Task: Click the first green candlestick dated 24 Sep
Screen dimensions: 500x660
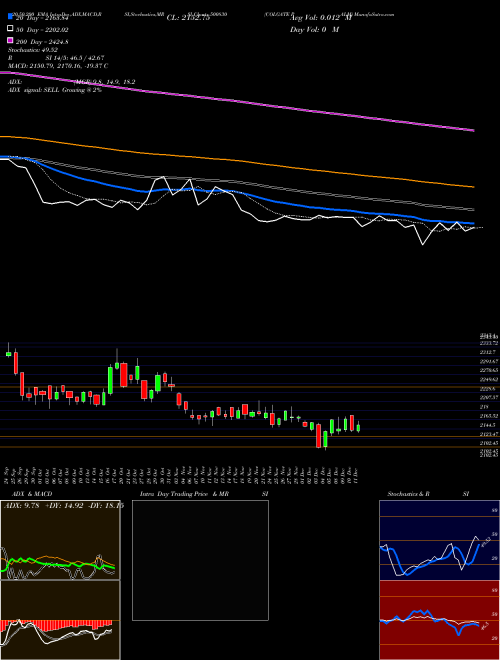Action: (x=8, y=353)
